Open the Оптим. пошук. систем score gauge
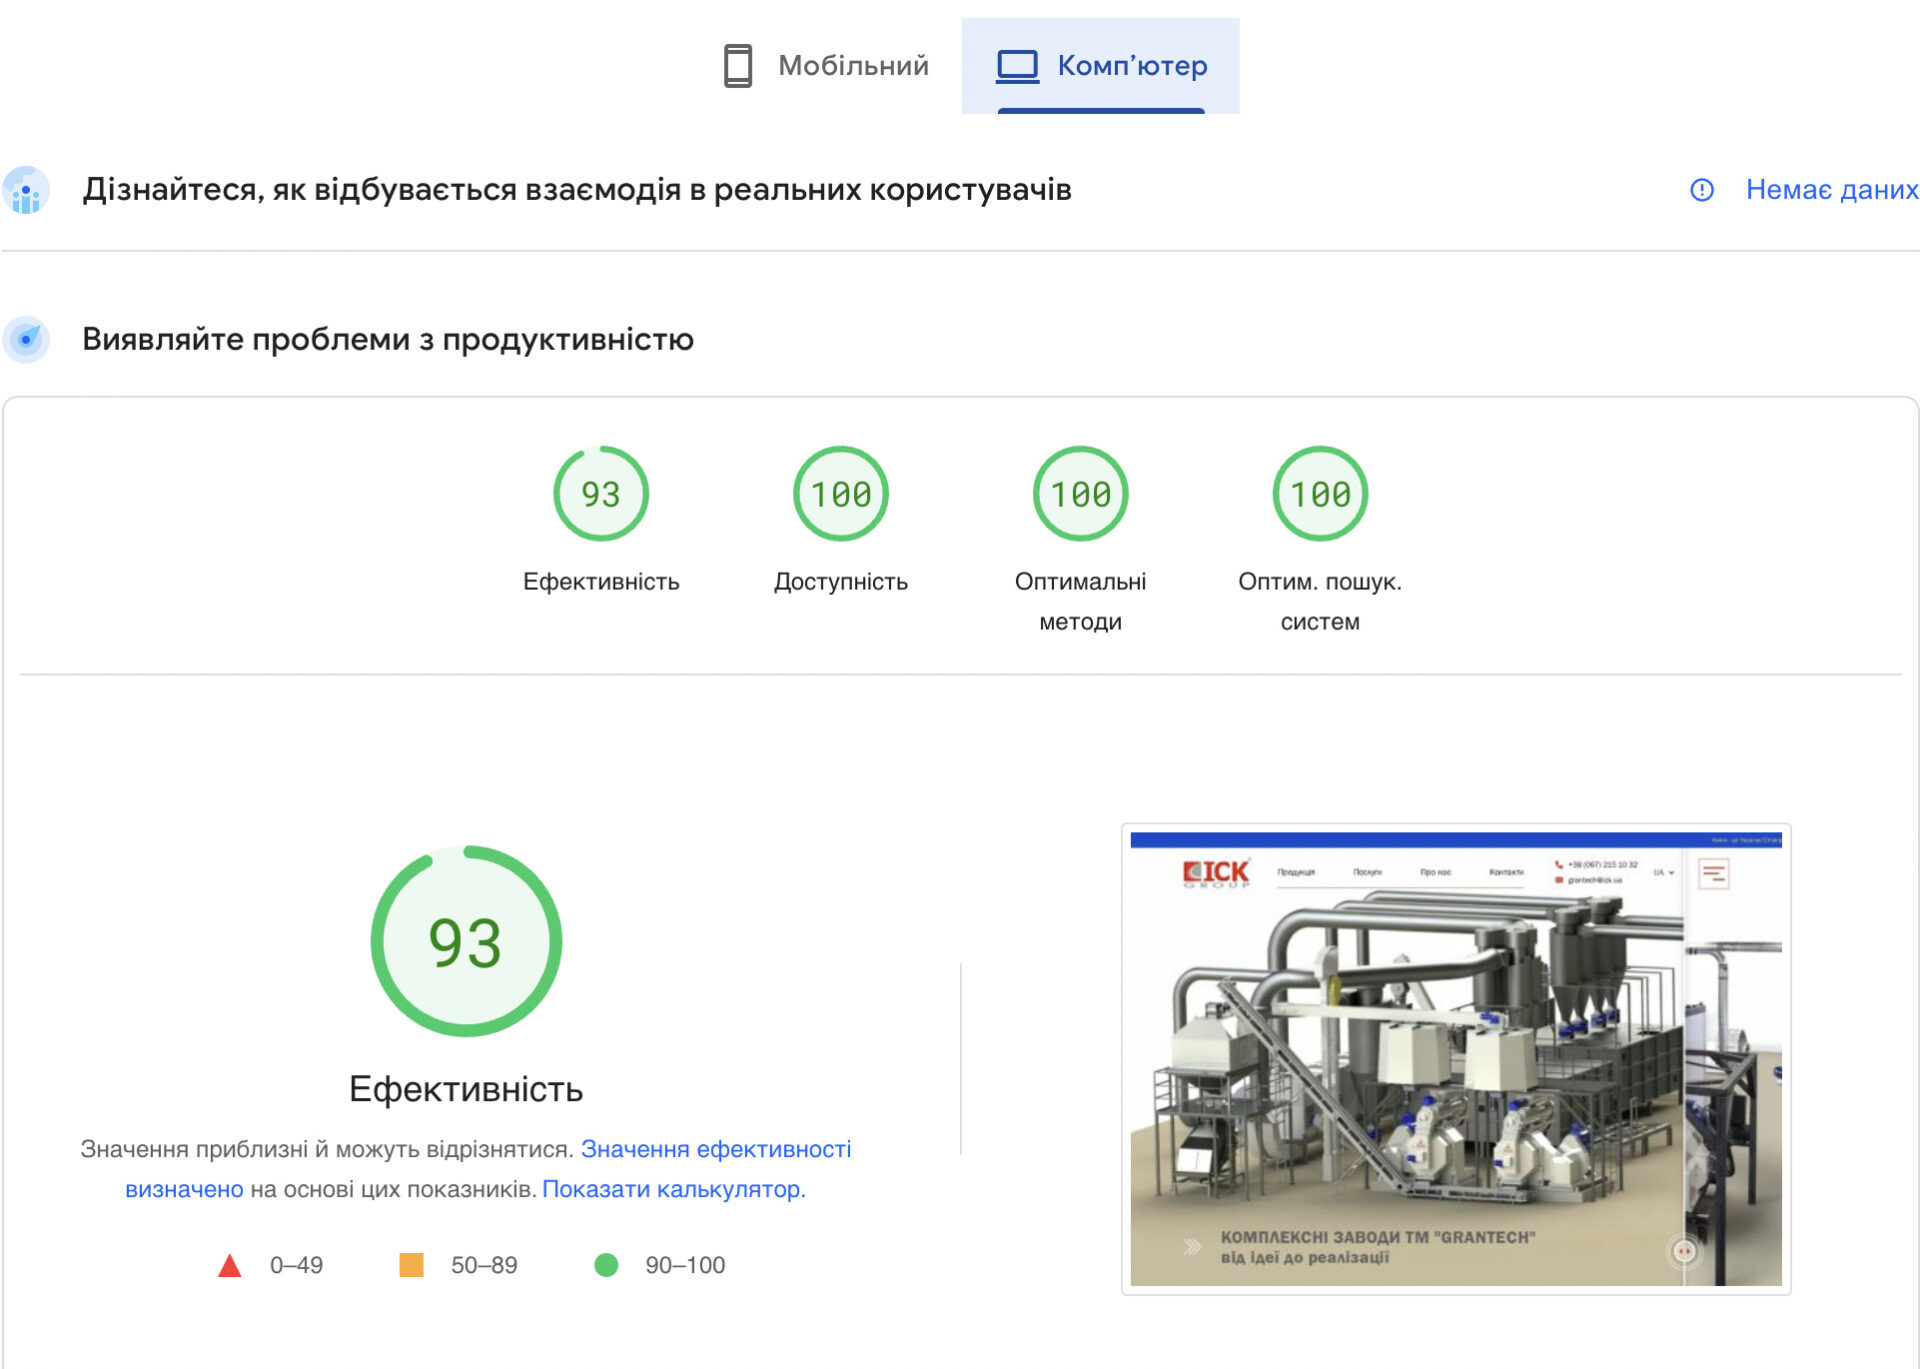This screenshot has width=1920, height=1369. (x=1320, y=494)
